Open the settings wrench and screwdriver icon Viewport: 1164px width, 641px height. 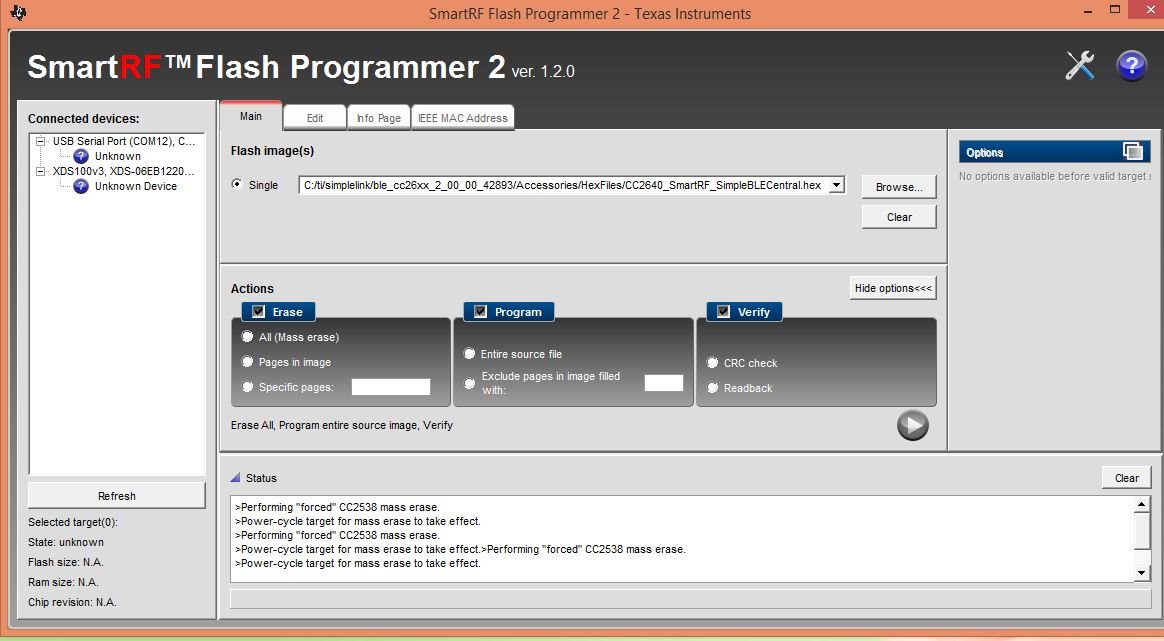coord(1080,66)
